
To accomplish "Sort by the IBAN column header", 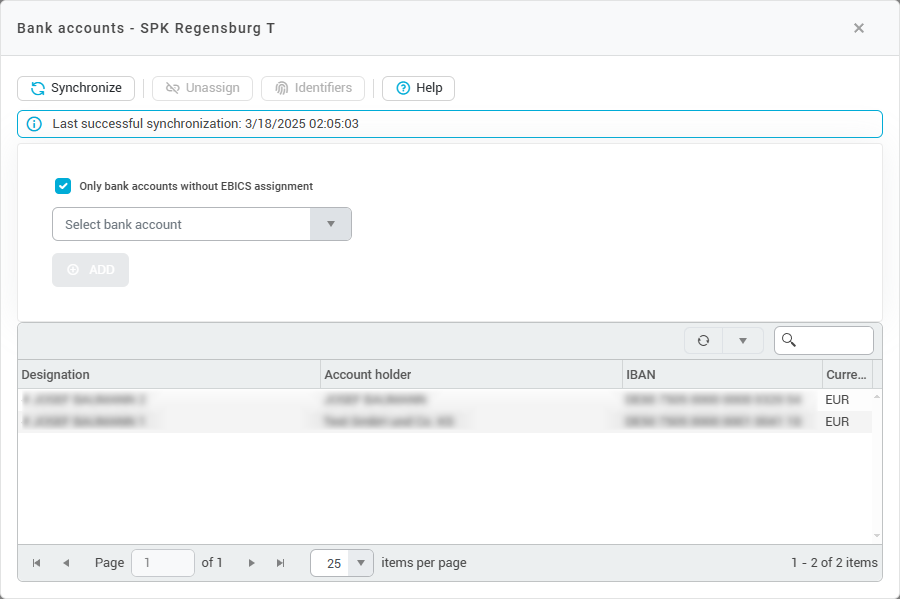I will (x=640, y=375).
